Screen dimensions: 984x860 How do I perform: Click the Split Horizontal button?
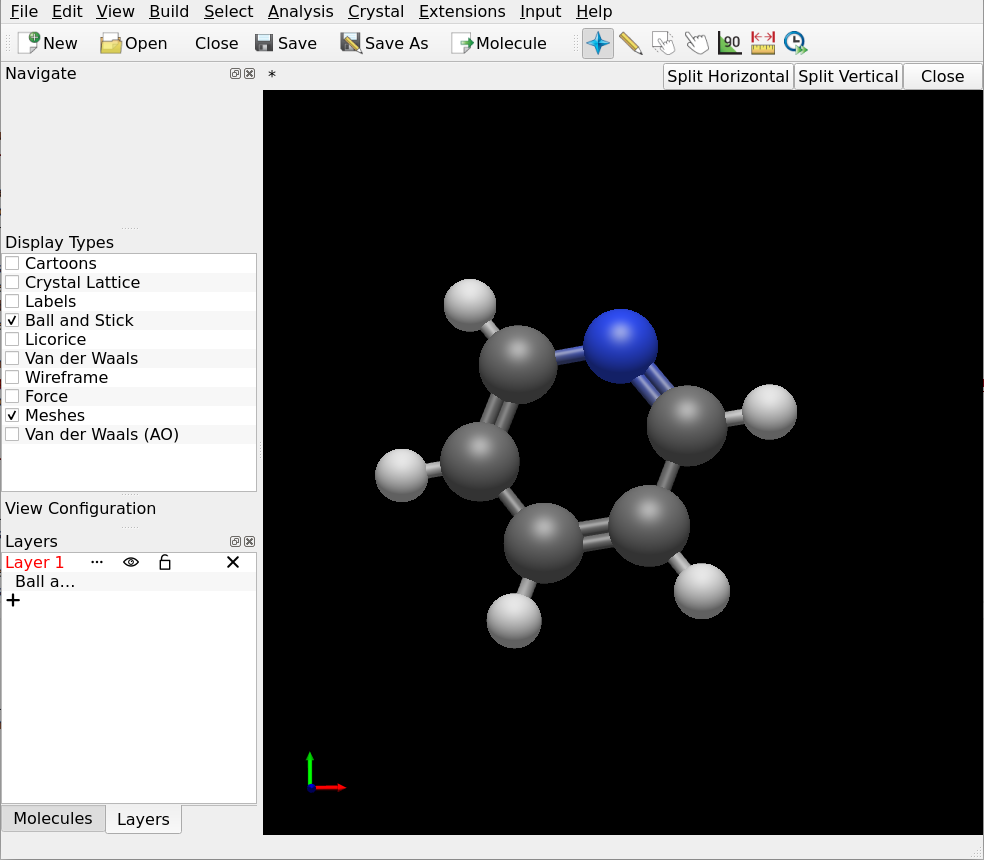point(727,76)
